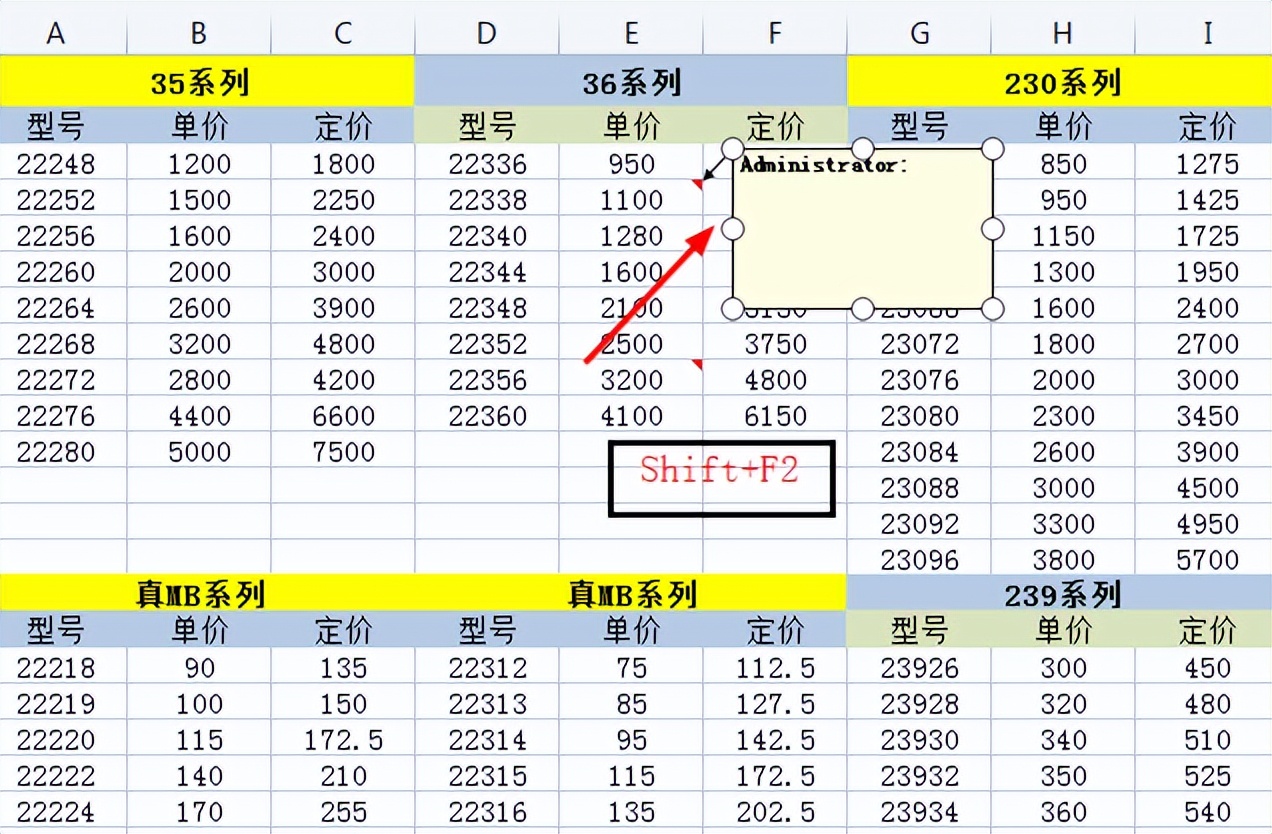Select the cell containing 3800
This screenshot has width=1272, height=834.
point(1063,559)
